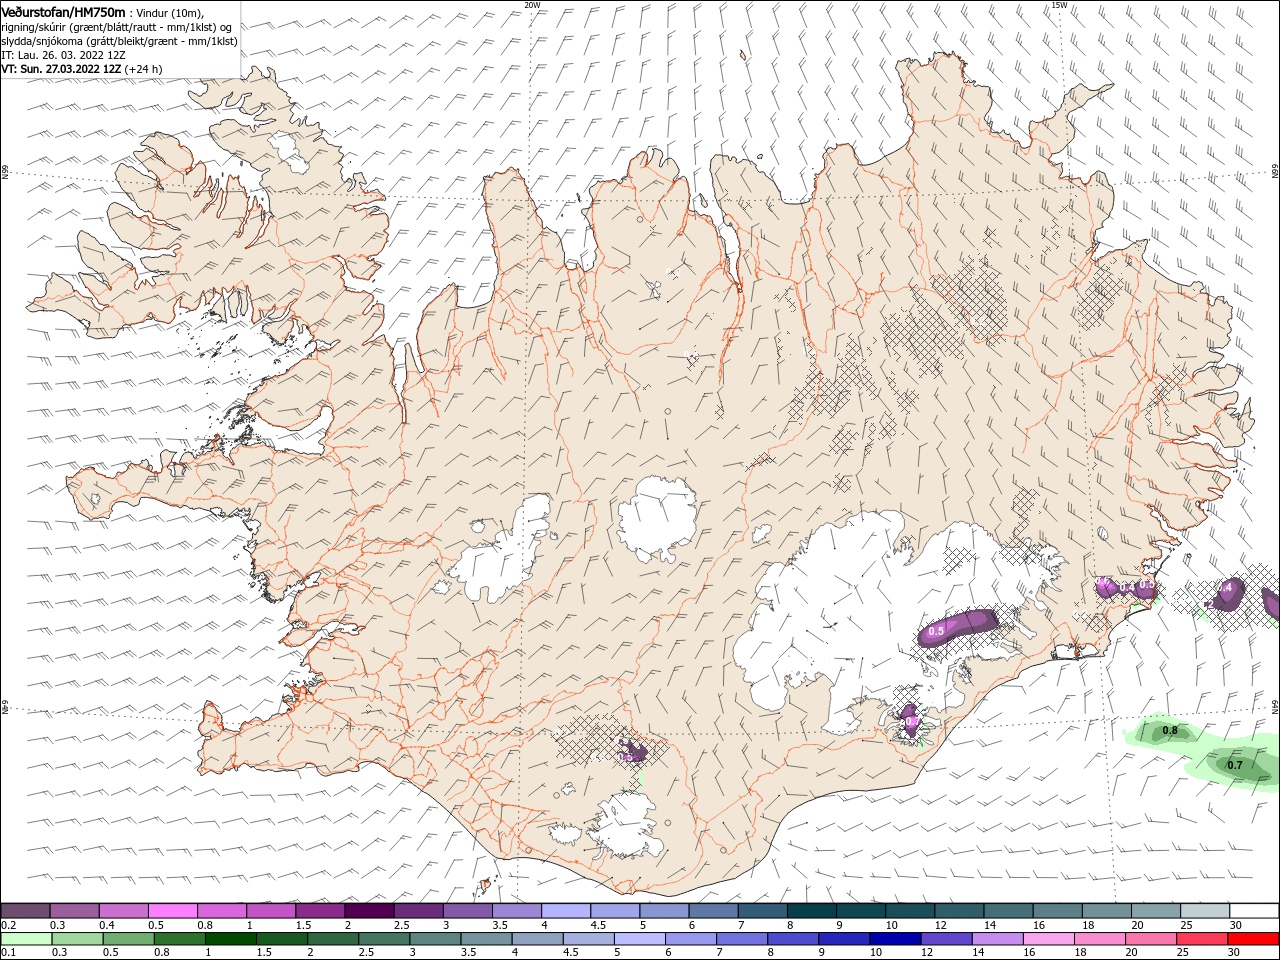Click the 15W longitude label at top
Image resolution: width=1280 pixels, height=960 pixels.
pos(1059,5)
